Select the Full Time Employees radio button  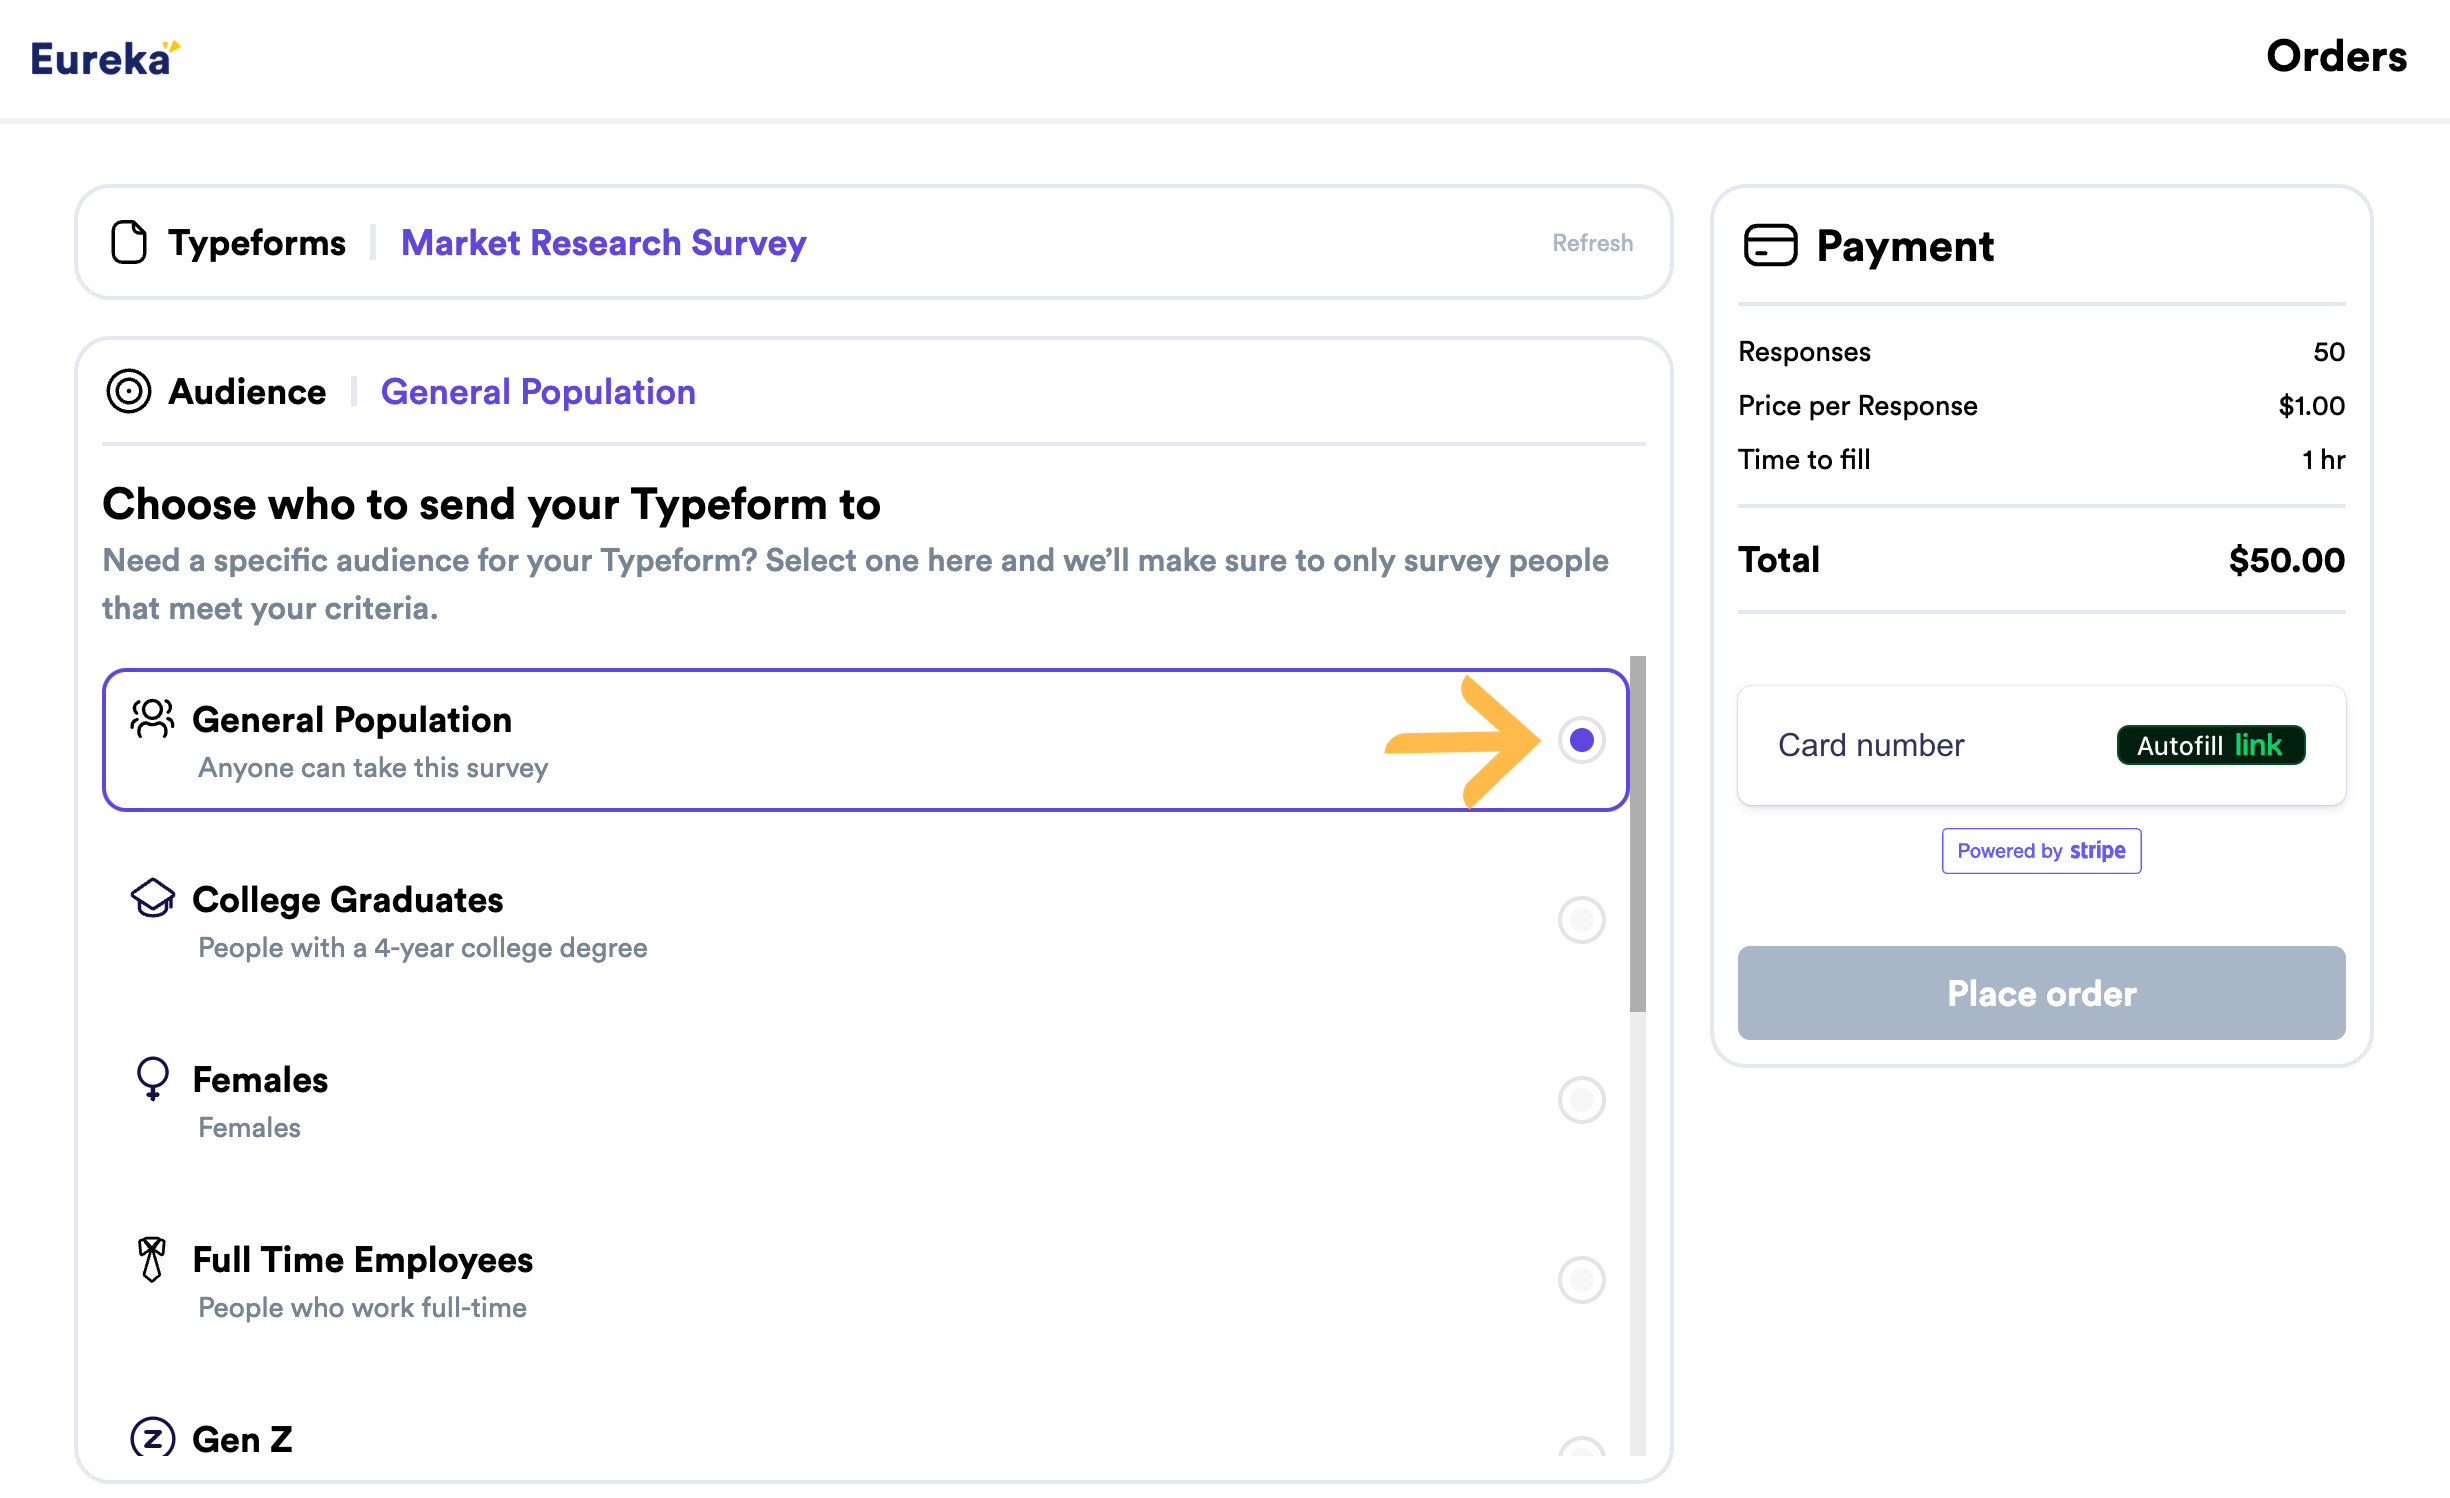point(1581,1280)
